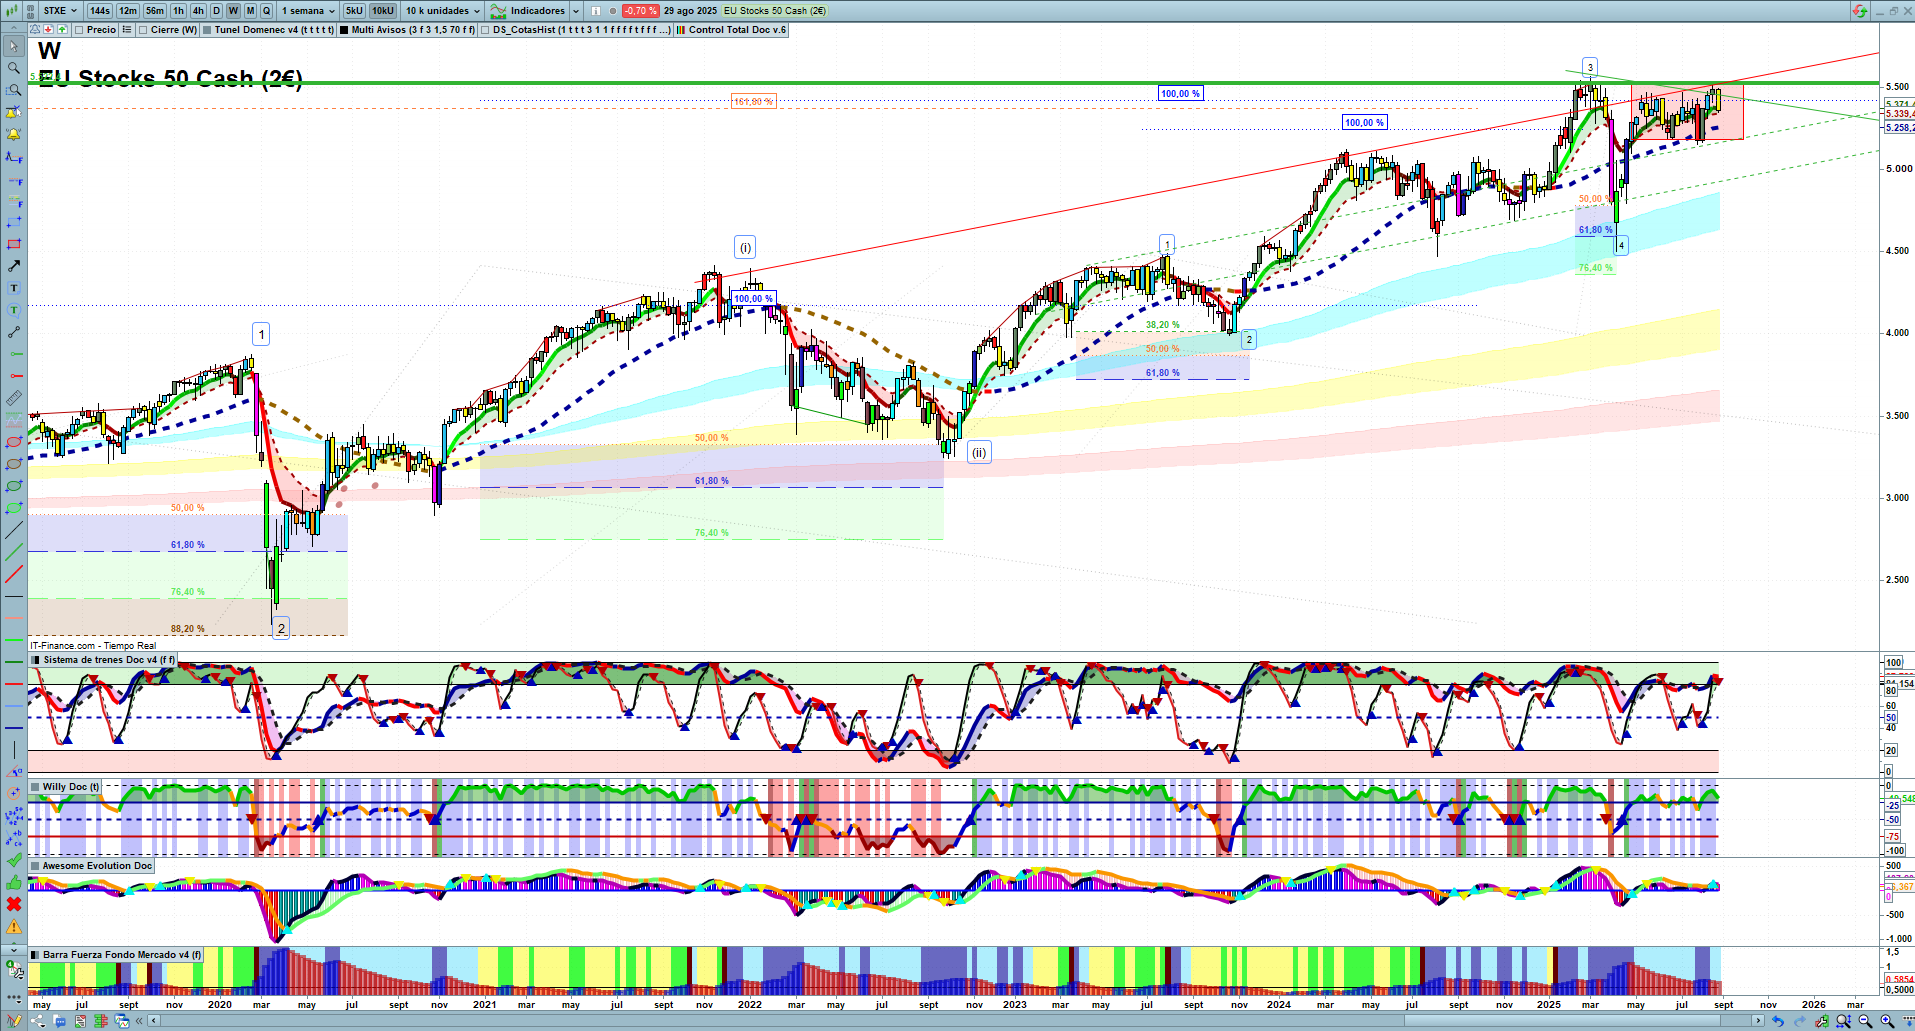Select the segment line tool

[14, 332]
